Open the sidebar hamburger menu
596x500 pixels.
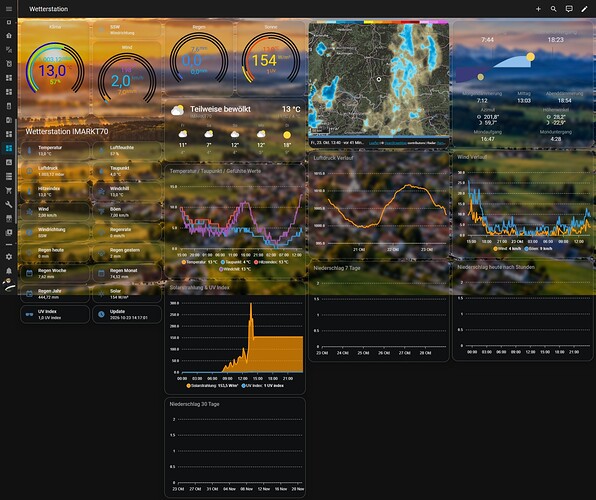(9, 9)
